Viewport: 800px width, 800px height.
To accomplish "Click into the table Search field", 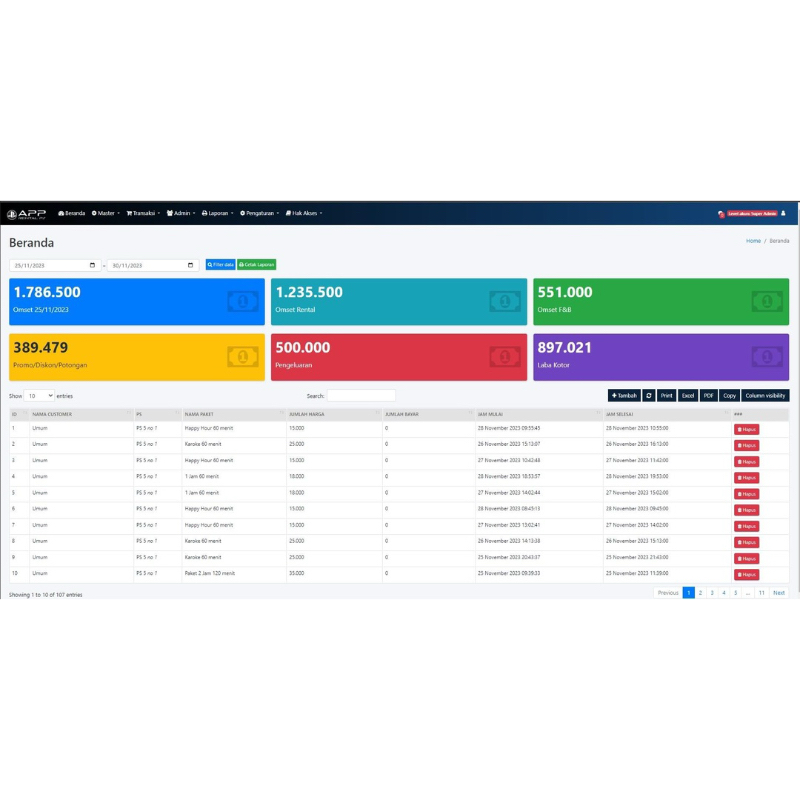I will click(361, 395).
